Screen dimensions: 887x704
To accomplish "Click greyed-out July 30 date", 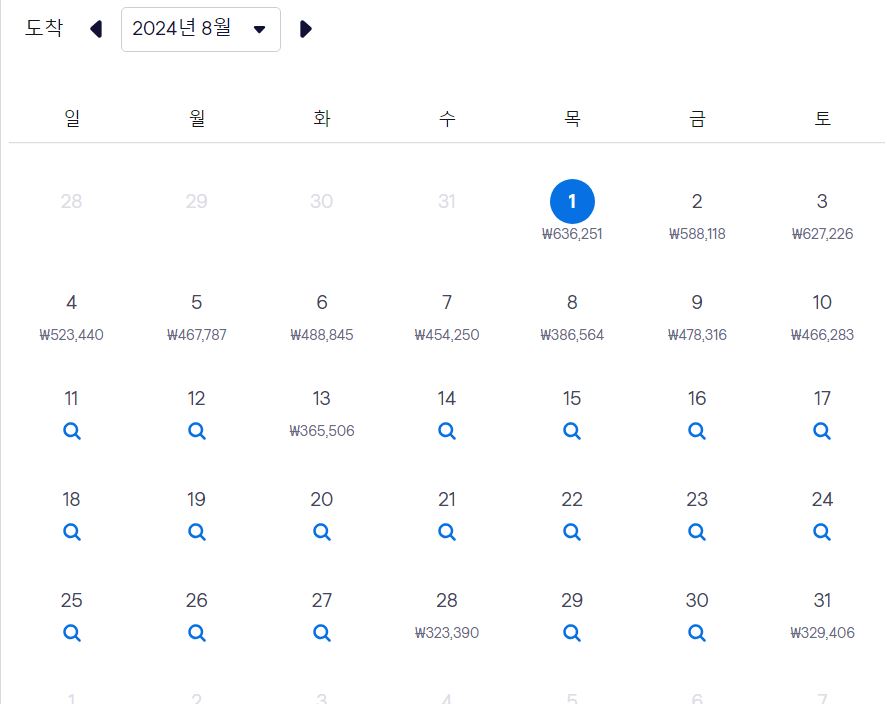I will [321, 201].
